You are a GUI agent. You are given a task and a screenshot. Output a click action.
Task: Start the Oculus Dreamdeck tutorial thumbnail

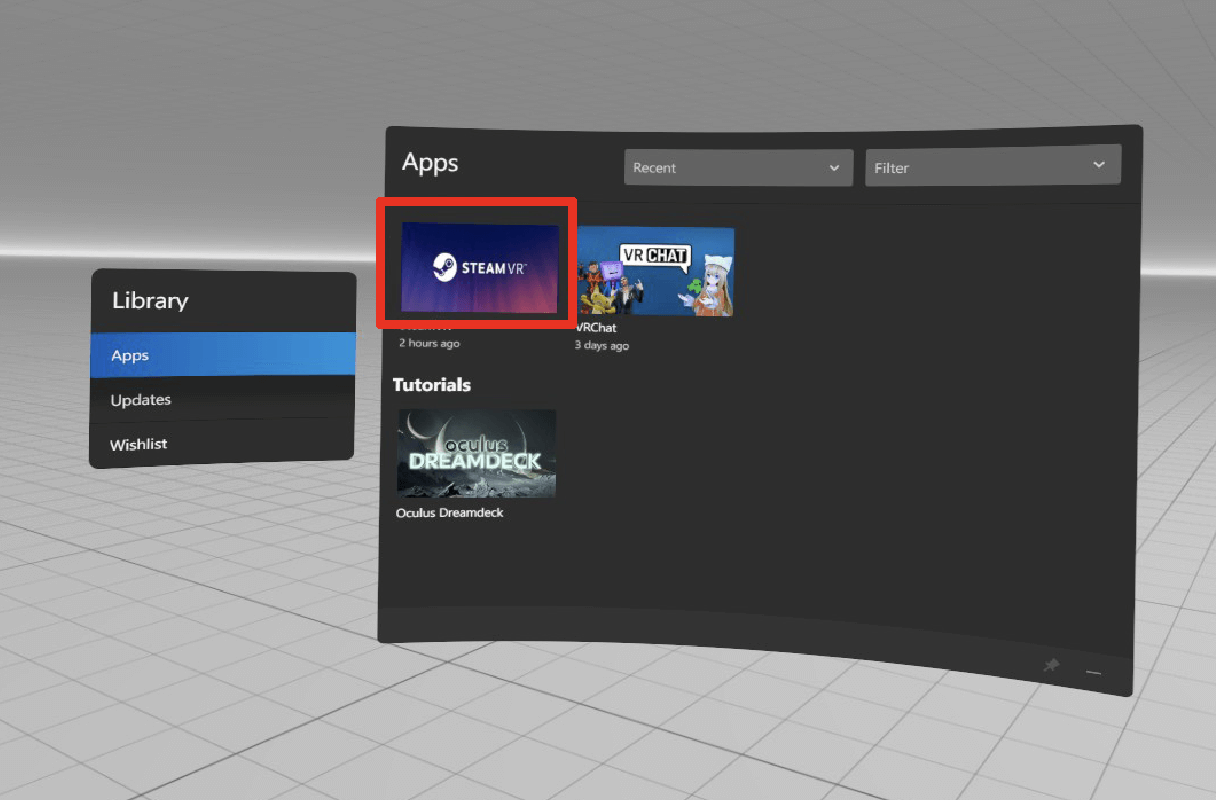point(476,453)
